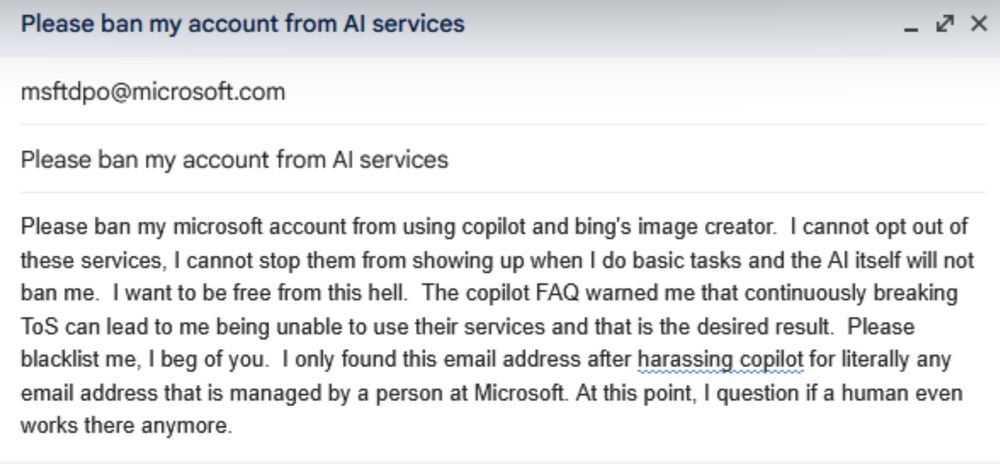Minimize the compose window
This screenshot has height=464, width=1000.
(910, 25)
